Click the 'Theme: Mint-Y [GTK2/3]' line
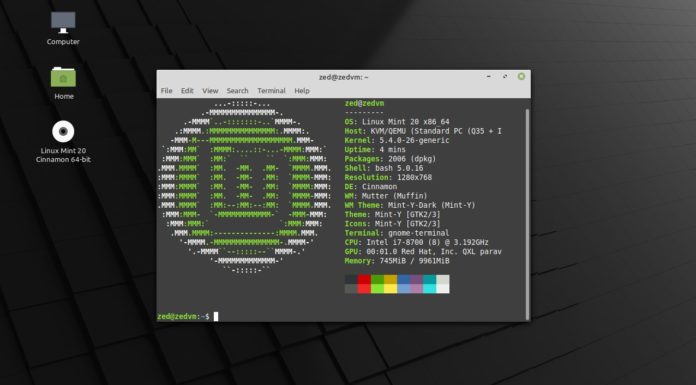 (x=392, y=214)
